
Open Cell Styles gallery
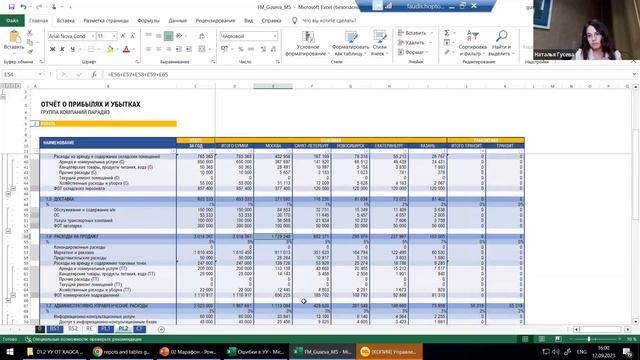pyautogui.click(x=379, y=43)
